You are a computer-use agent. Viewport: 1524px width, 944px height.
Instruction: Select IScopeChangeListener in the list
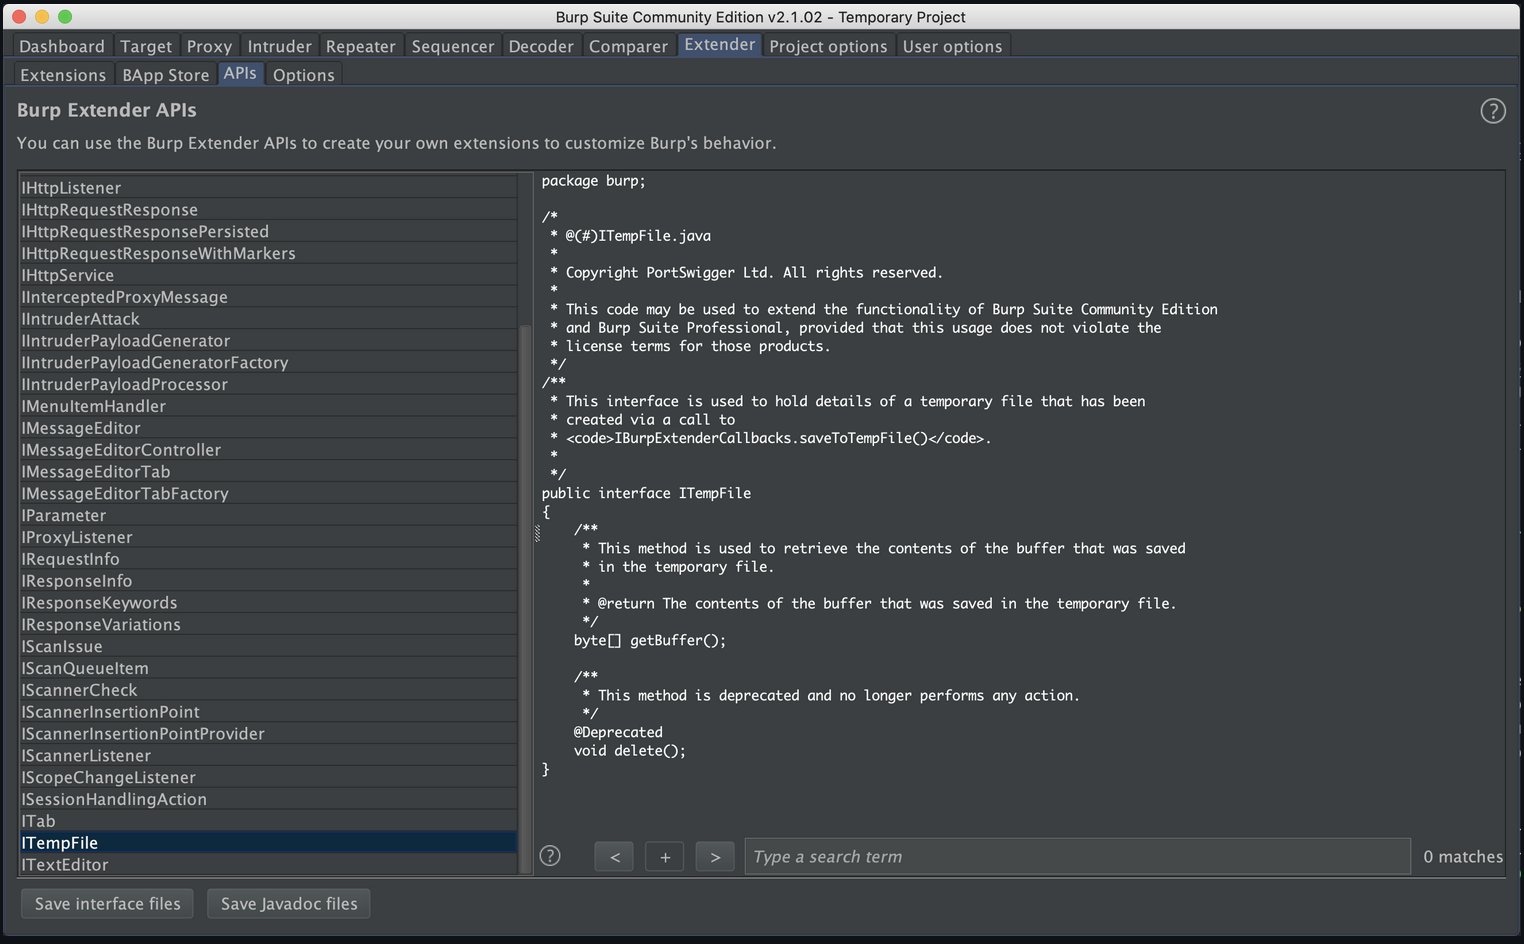pyautogui.click(x=268, y=778)
